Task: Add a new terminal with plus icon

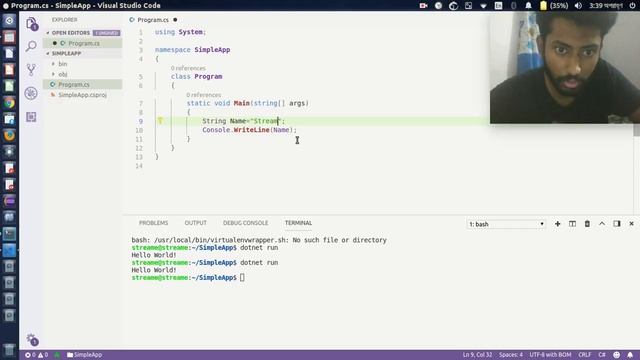Action: 557,224
